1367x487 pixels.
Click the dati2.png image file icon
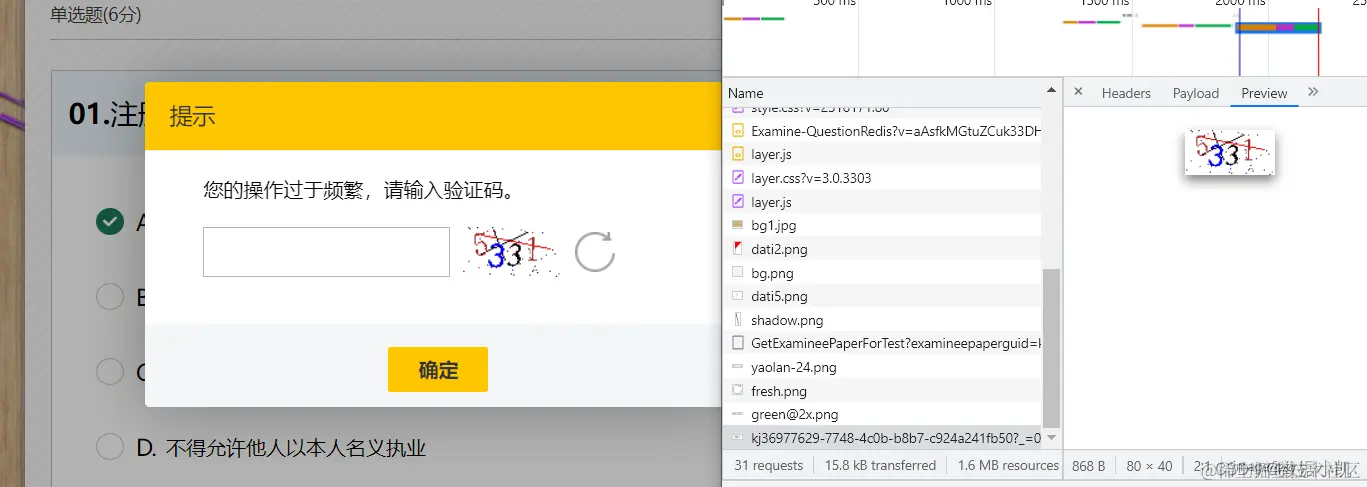coord(738,249)
